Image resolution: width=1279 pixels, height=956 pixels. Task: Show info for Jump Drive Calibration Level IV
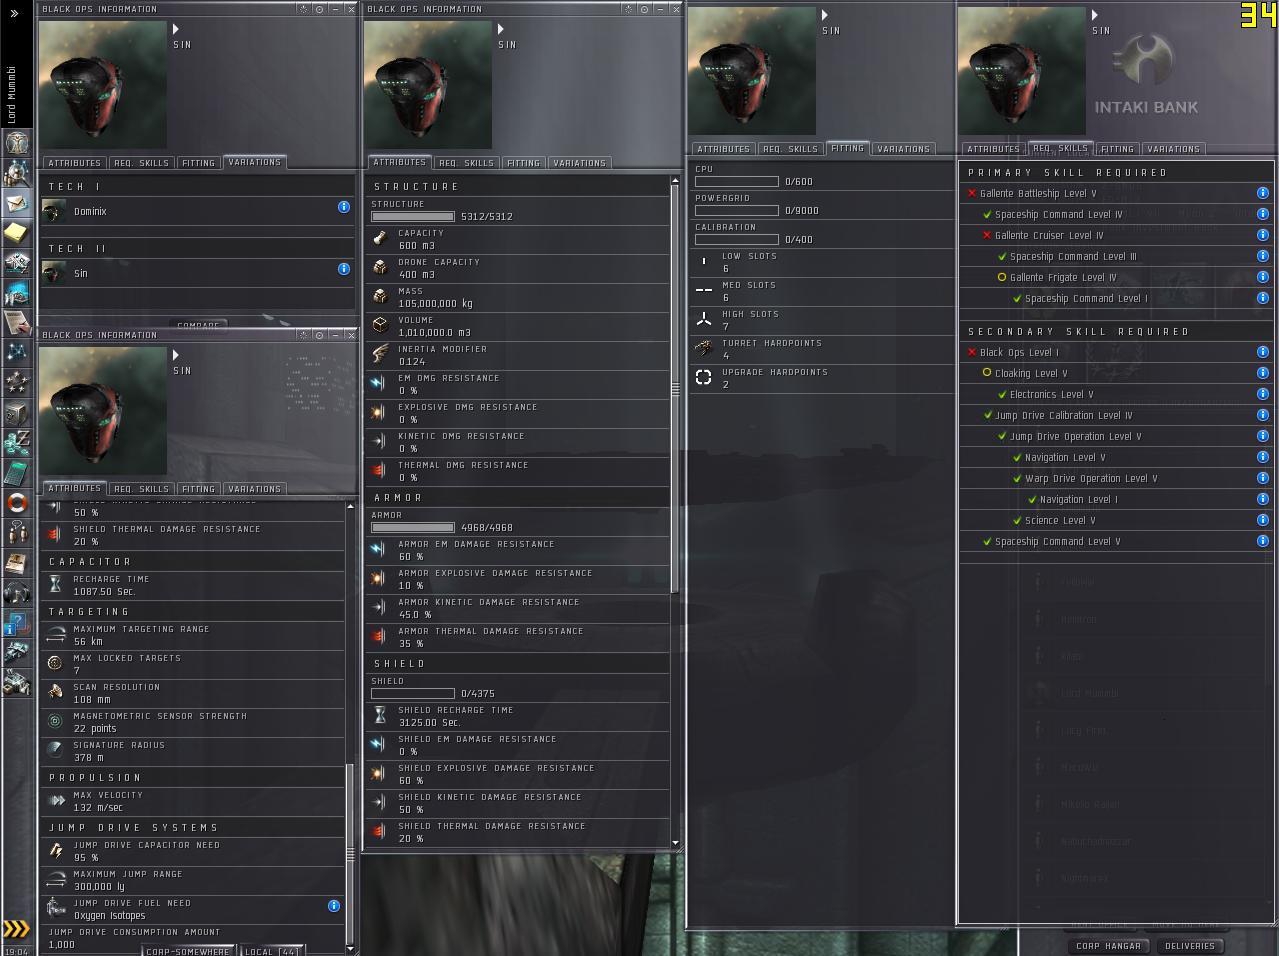1262,415
